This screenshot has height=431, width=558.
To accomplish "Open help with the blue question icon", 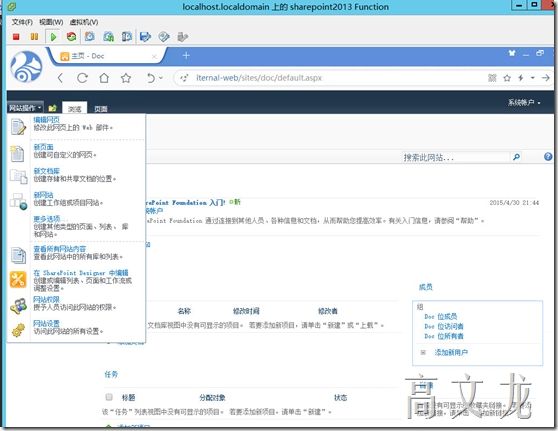I will coord(548,157).
